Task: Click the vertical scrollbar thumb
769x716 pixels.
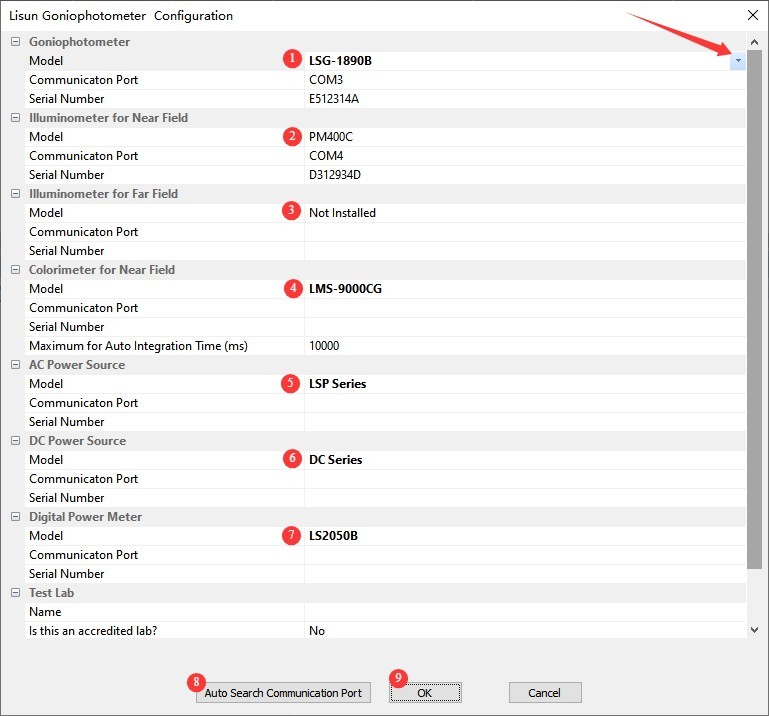Action: 754,309
